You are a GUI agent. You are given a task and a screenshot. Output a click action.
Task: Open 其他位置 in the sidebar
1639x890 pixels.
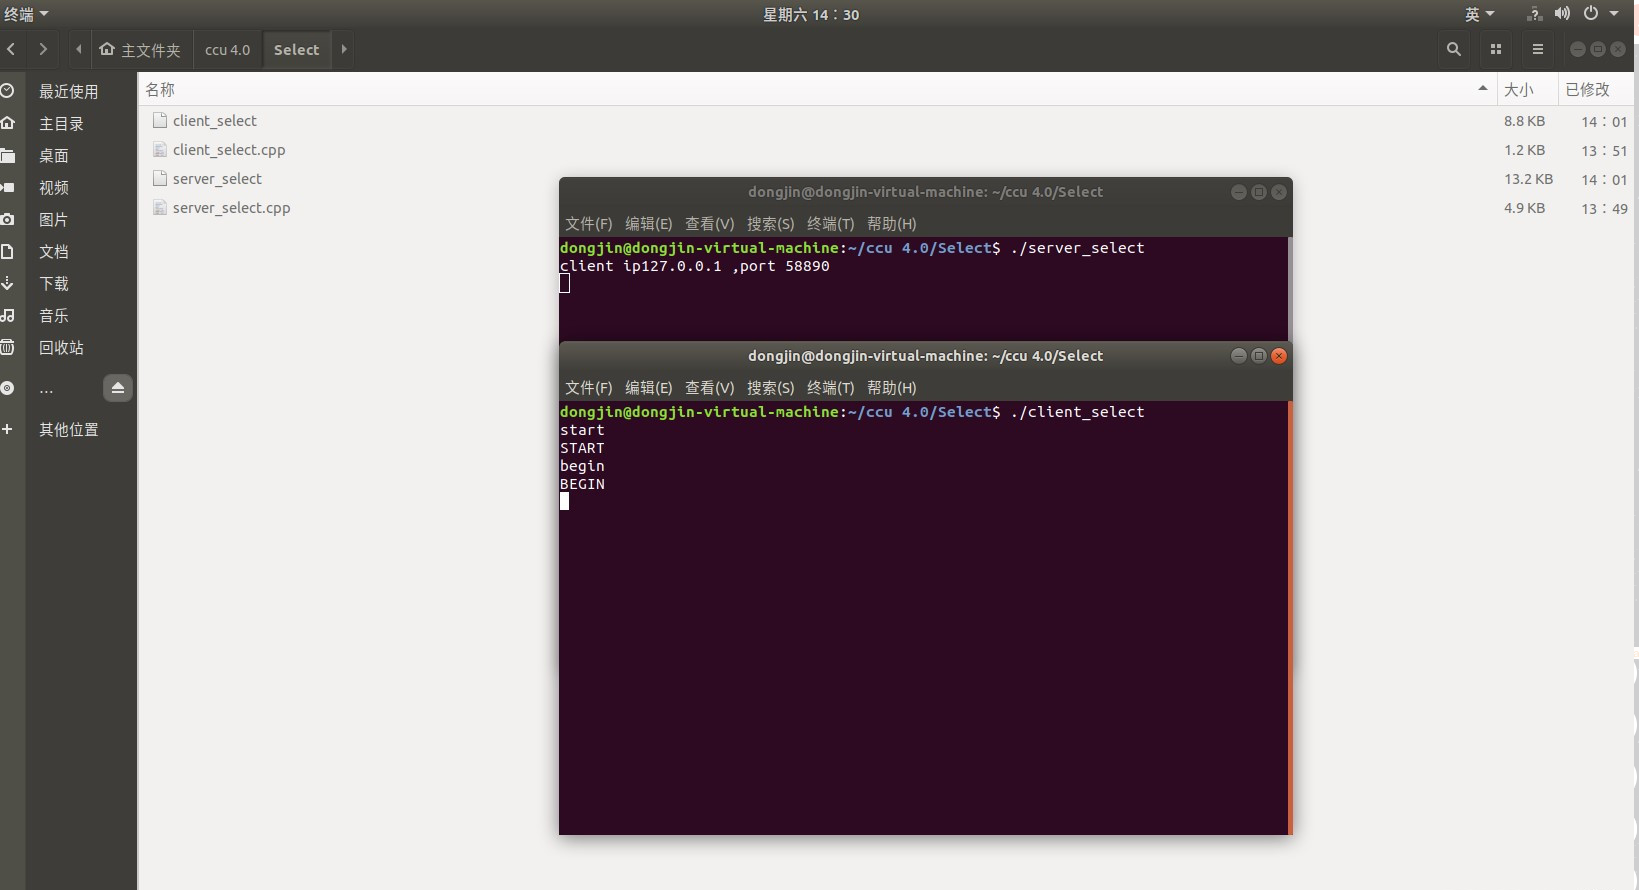coord(67,429)
